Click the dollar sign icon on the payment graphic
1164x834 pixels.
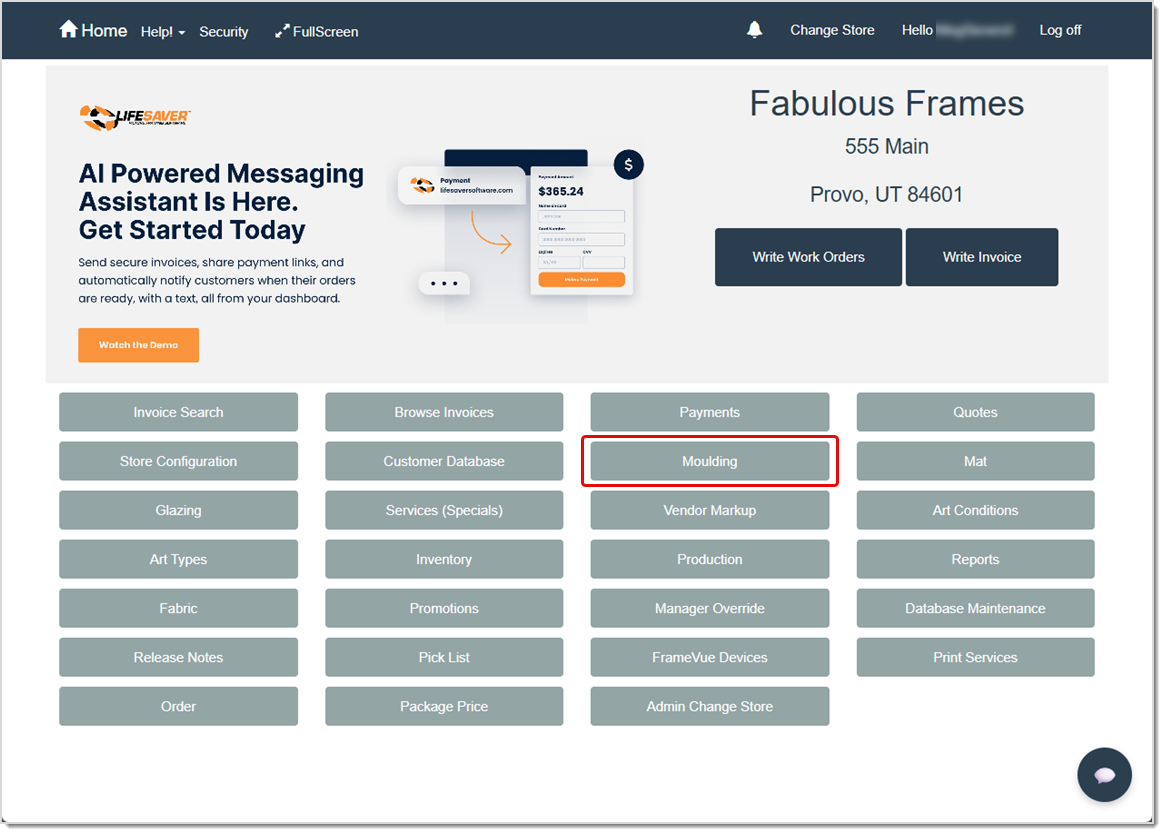pyautogui.click(x=628, y=164)
